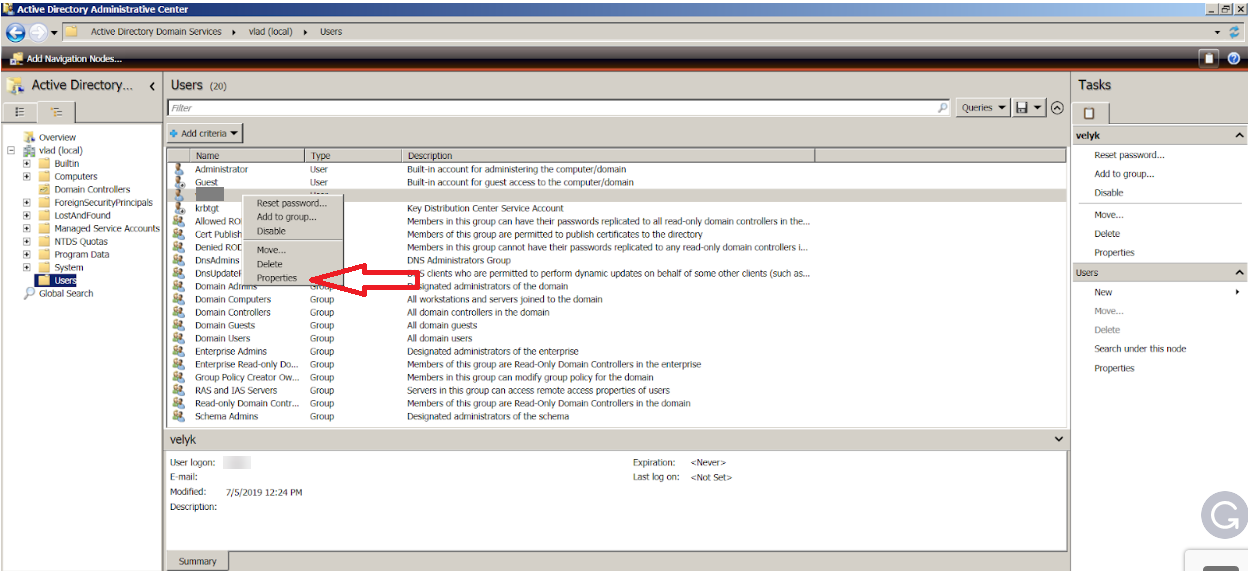This screenshot has height=571, width=1248.
Task: Expand the Computers tree node
Action: (28, 176)
